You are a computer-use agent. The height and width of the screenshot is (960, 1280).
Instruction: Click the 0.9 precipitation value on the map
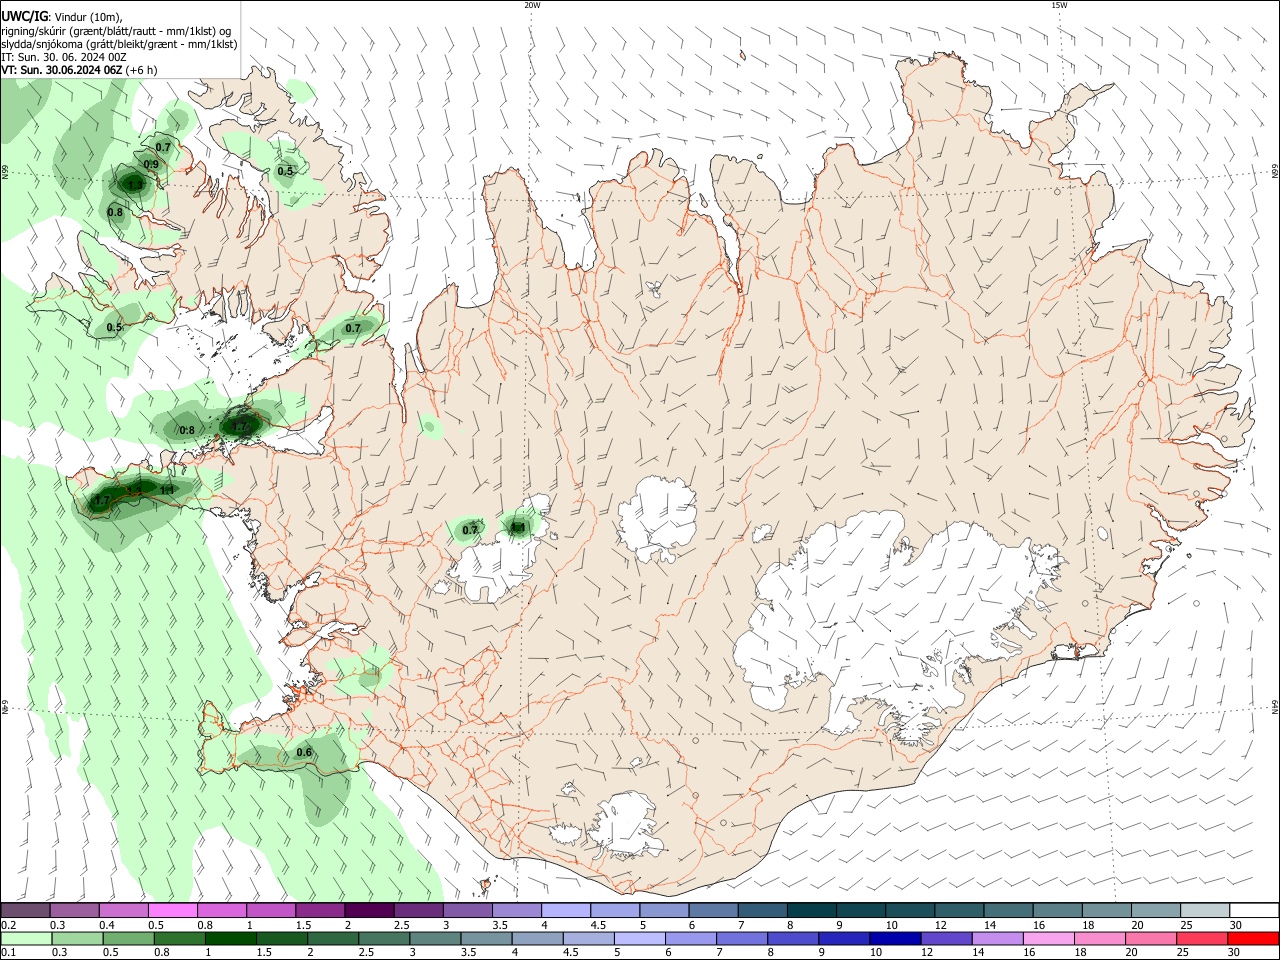point(151,165)
